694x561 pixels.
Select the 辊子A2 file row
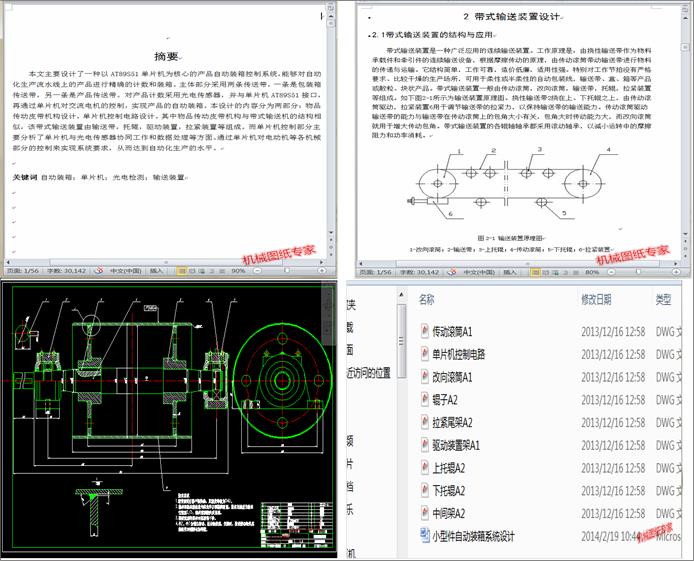pos(551,400)
